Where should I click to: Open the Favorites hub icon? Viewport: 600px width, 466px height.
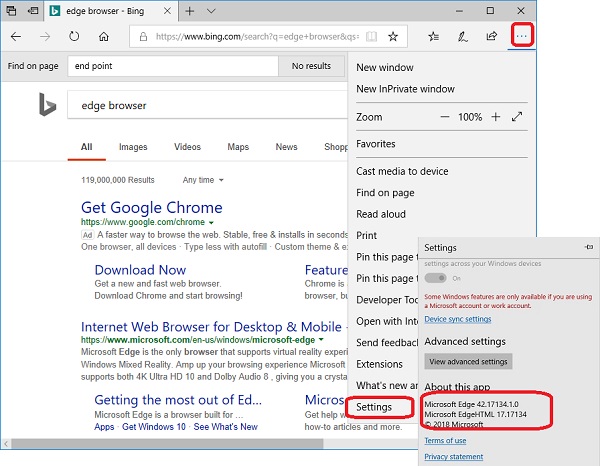[x=434, y=37]
